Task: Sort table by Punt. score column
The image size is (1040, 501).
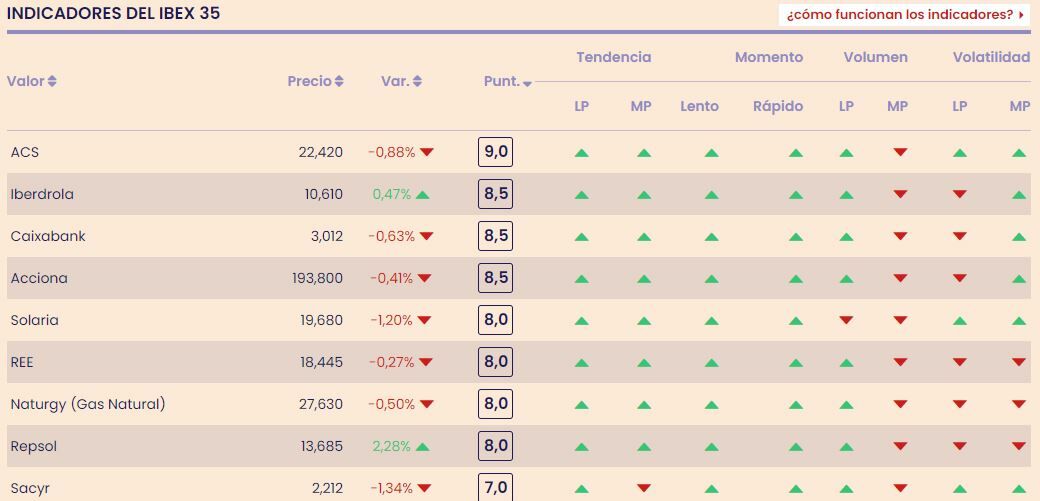Action: (x=507, y=82)
